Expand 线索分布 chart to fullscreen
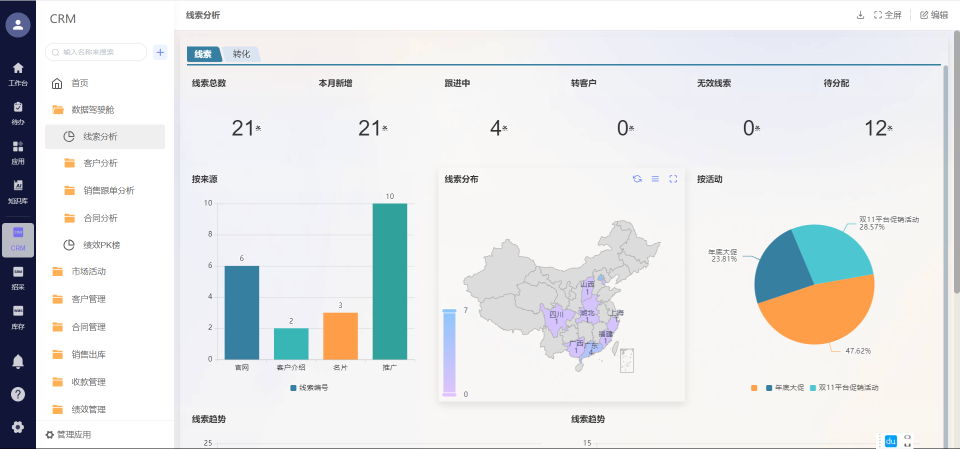The image size is (960, 449). click(673, 179)
